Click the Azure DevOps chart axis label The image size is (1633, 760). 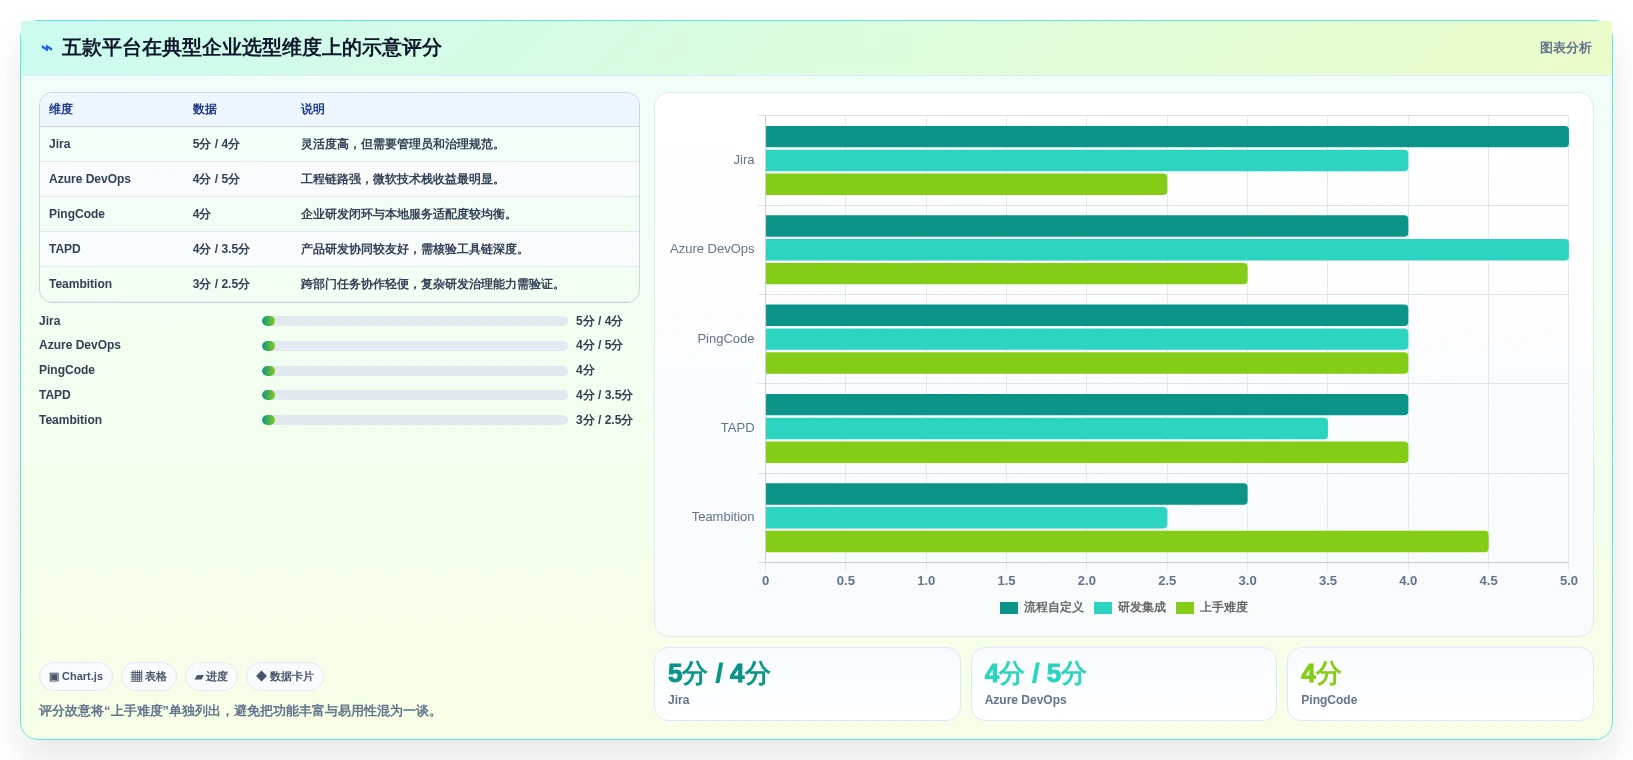712,249
